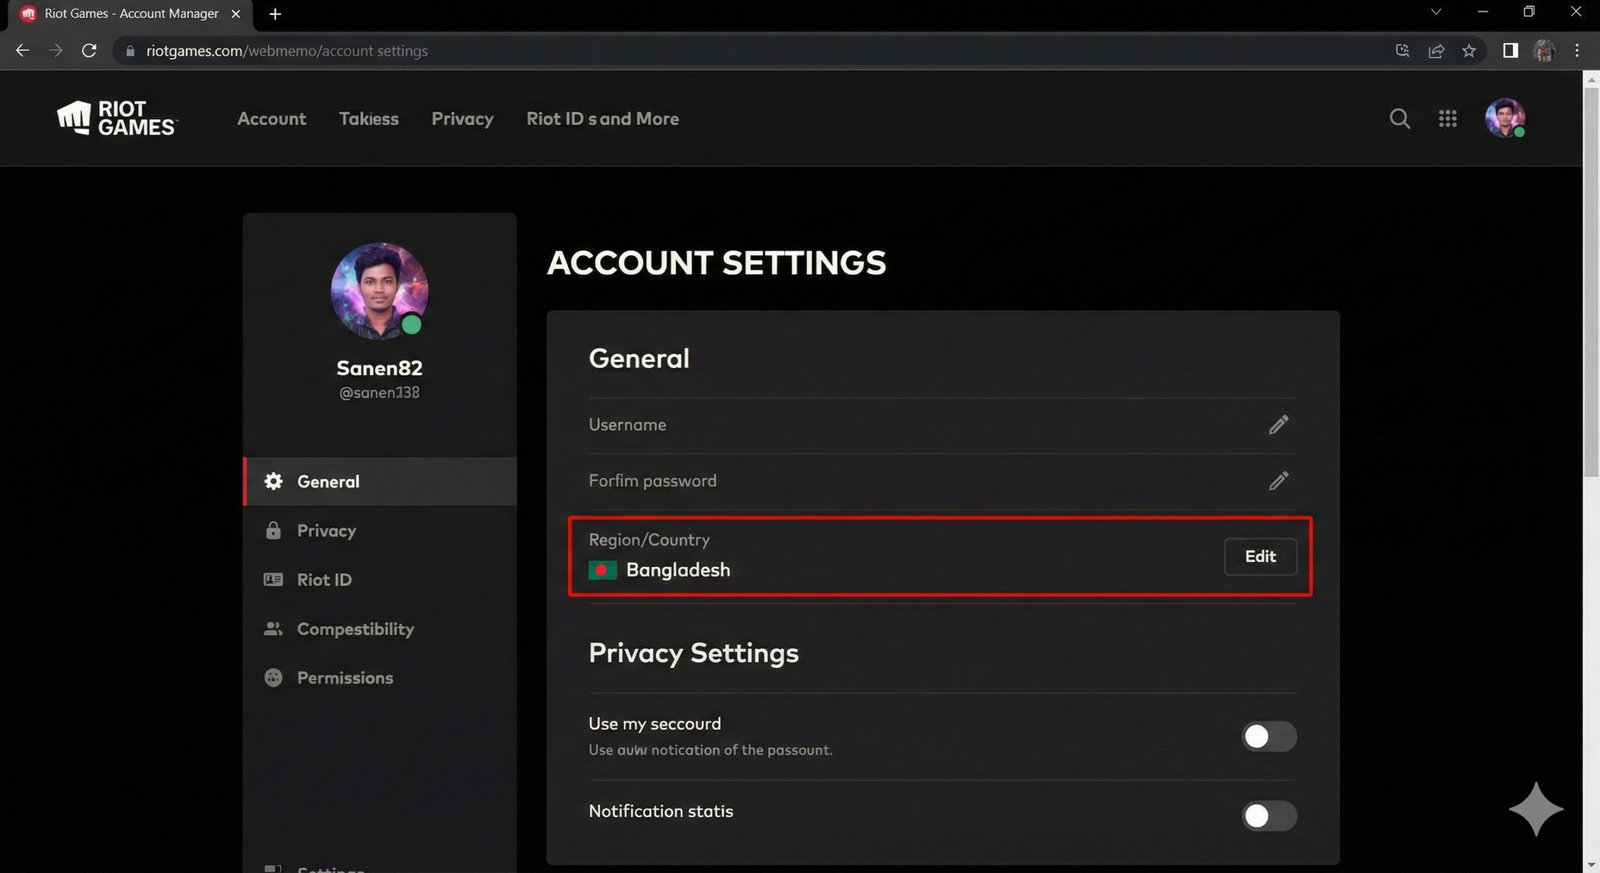The width and height of the screenshot is (1600, 873).
Task: Click the password pencil edit icon
Action: tap(1278, 481)
